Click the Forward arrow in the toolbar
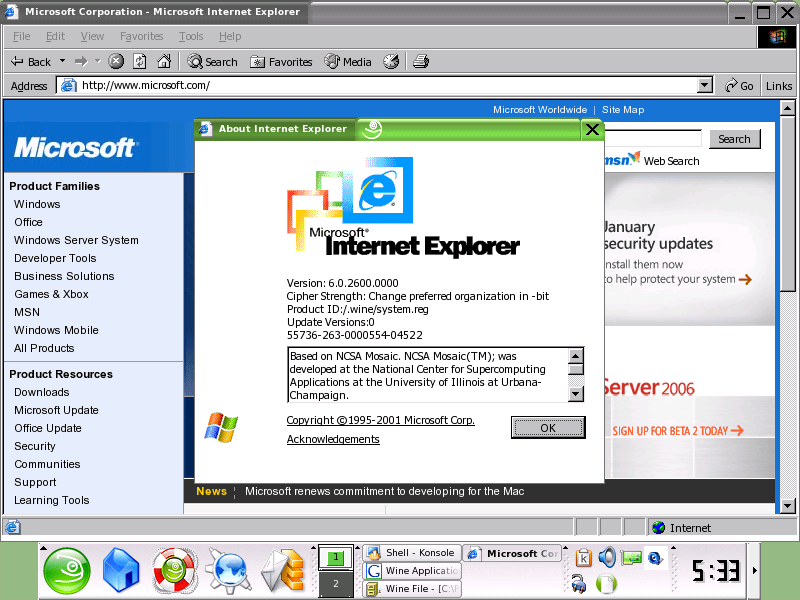This screenshot has width=800, height=600. tap(81, 62)
